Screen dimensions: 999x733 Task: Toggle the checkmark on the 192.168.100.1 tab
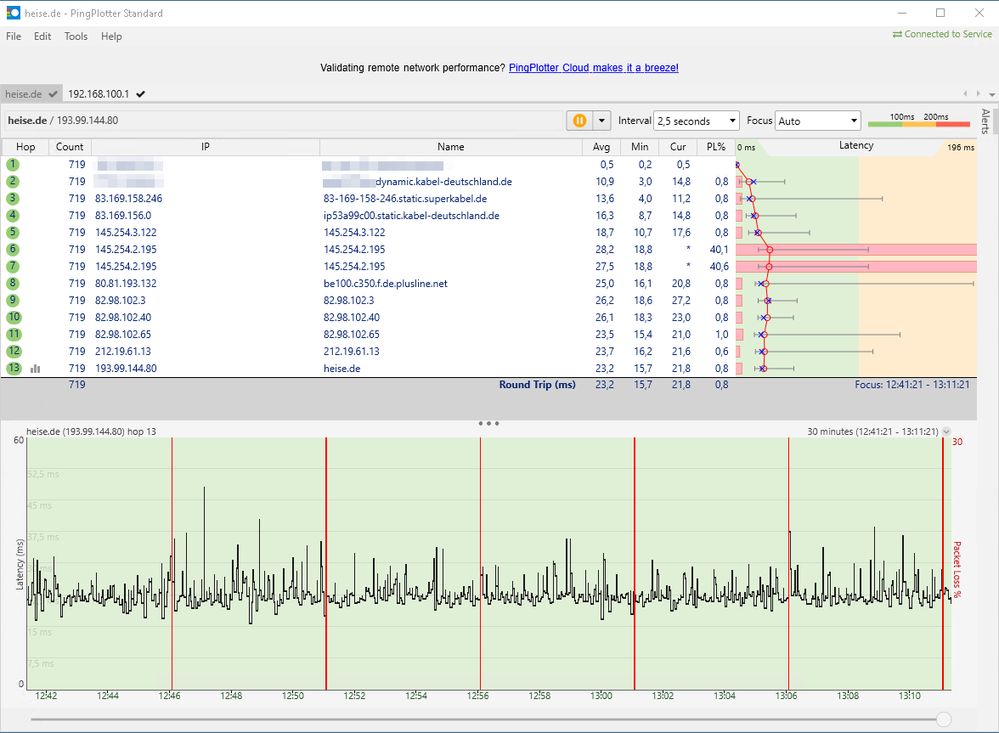tap(140, 92)
